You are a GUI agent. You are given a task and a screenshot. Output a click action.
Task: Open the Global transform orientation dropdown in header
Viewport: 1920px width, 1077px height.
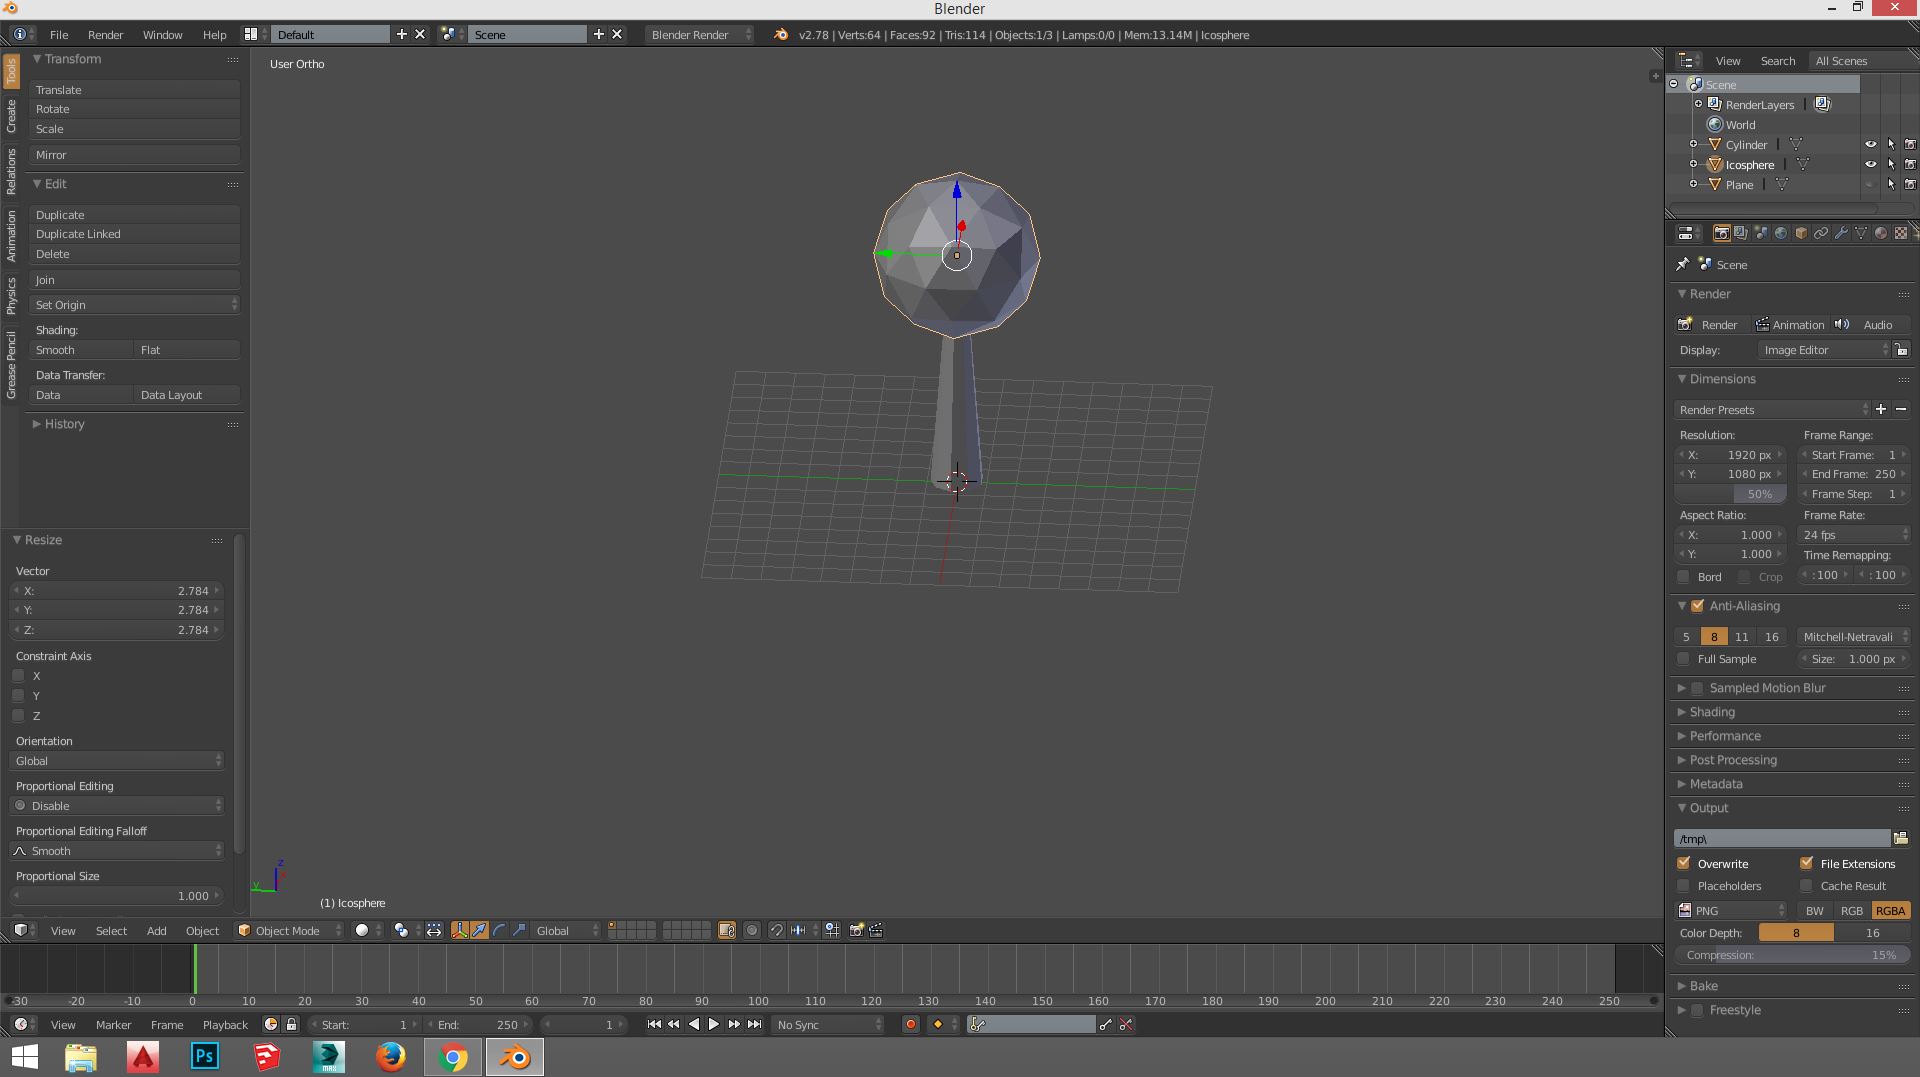(566, 930)
